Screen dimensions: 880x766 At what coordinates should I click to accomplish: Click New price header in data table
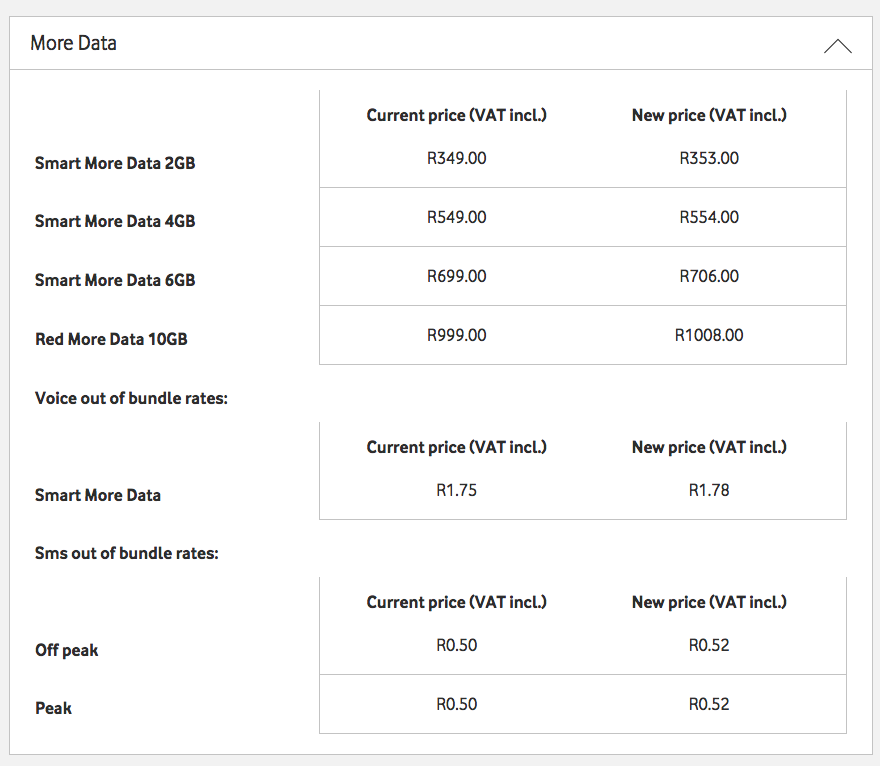[709, 115]
